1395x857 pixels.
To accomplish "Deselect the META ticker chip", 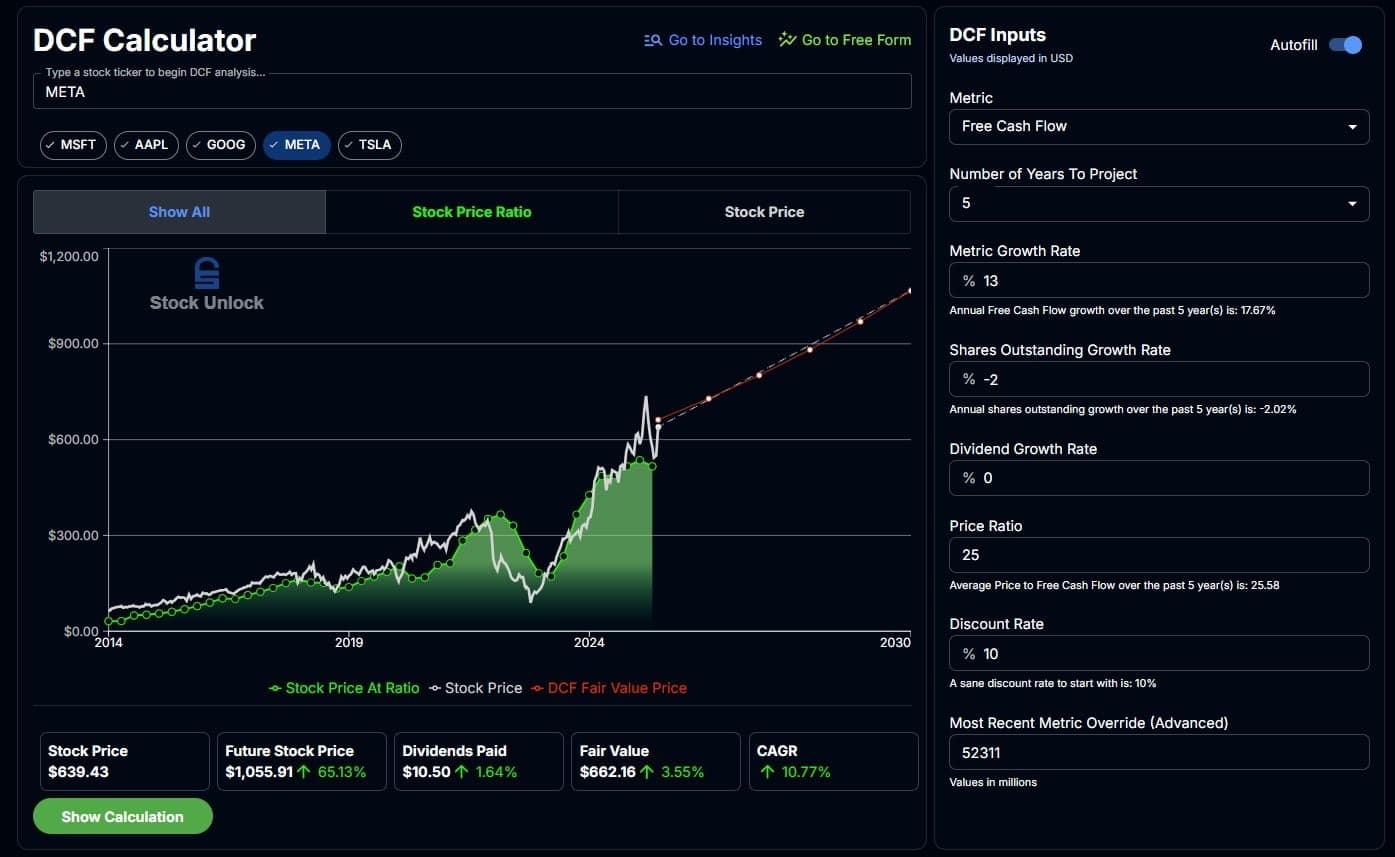I will pyautogui.click(x=296, y=145).
